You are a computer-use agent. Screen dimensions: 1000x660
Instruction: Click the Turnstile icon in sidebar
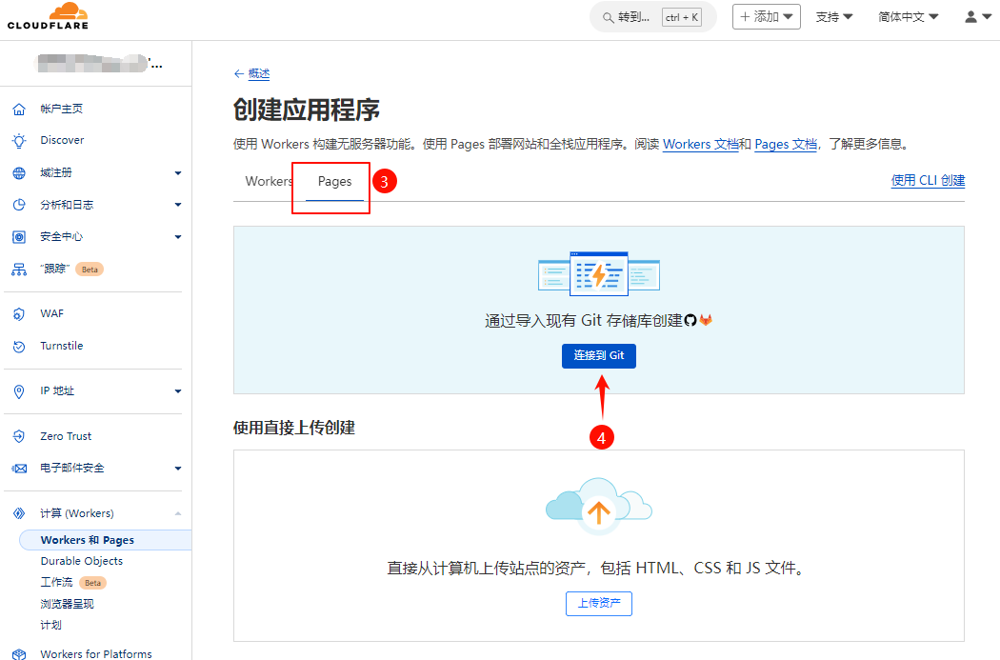click(18, 346)
